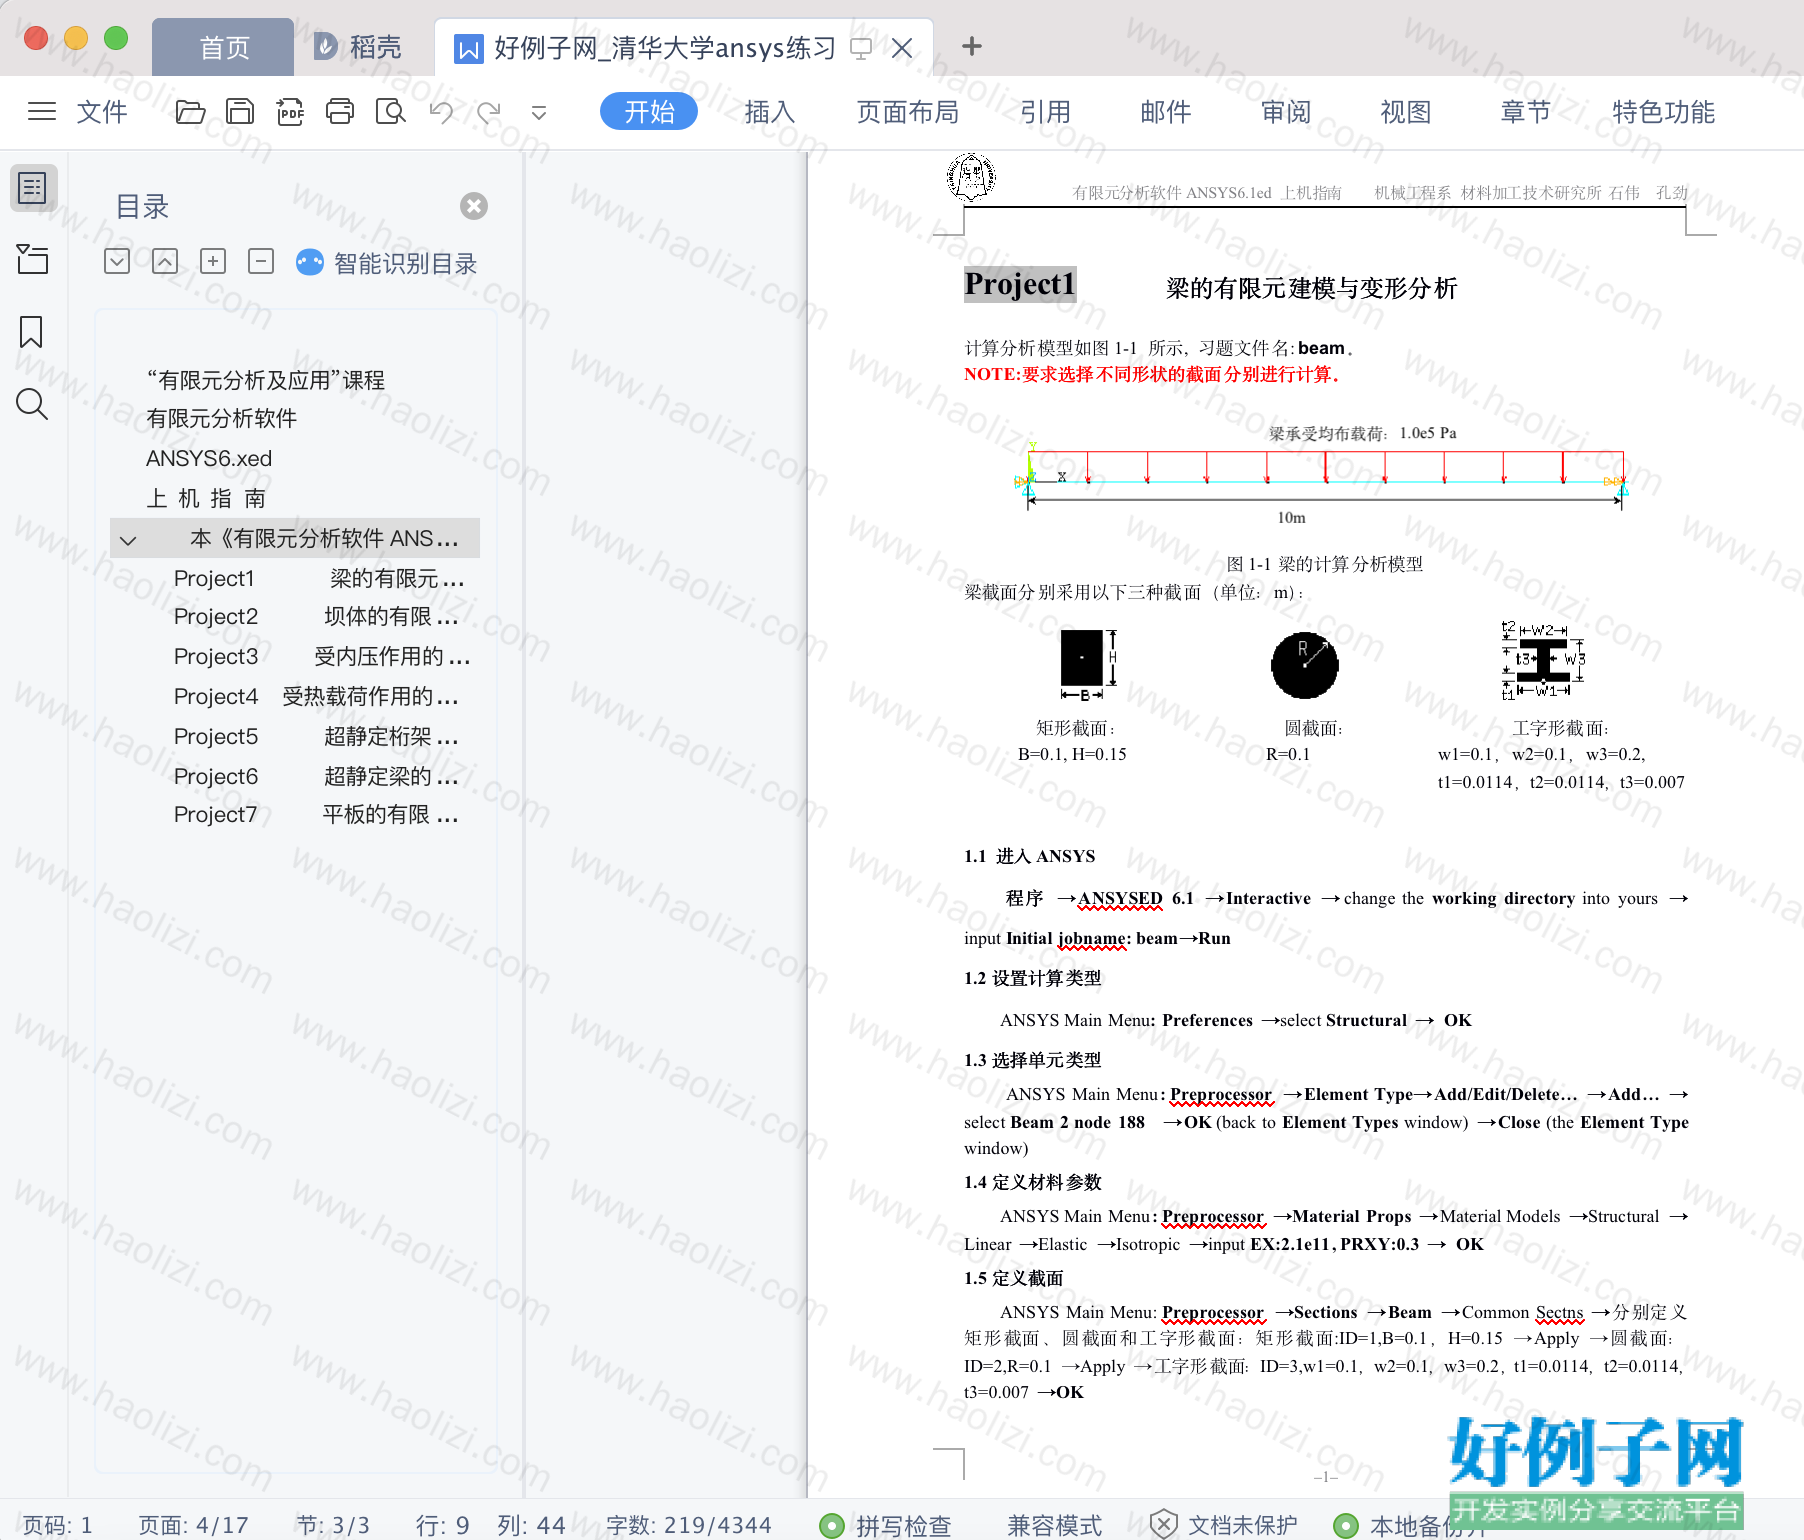Open the 邮件 ribbon tab
Viewport: 1804px width, 1540px height.
tap(1166, 111)
